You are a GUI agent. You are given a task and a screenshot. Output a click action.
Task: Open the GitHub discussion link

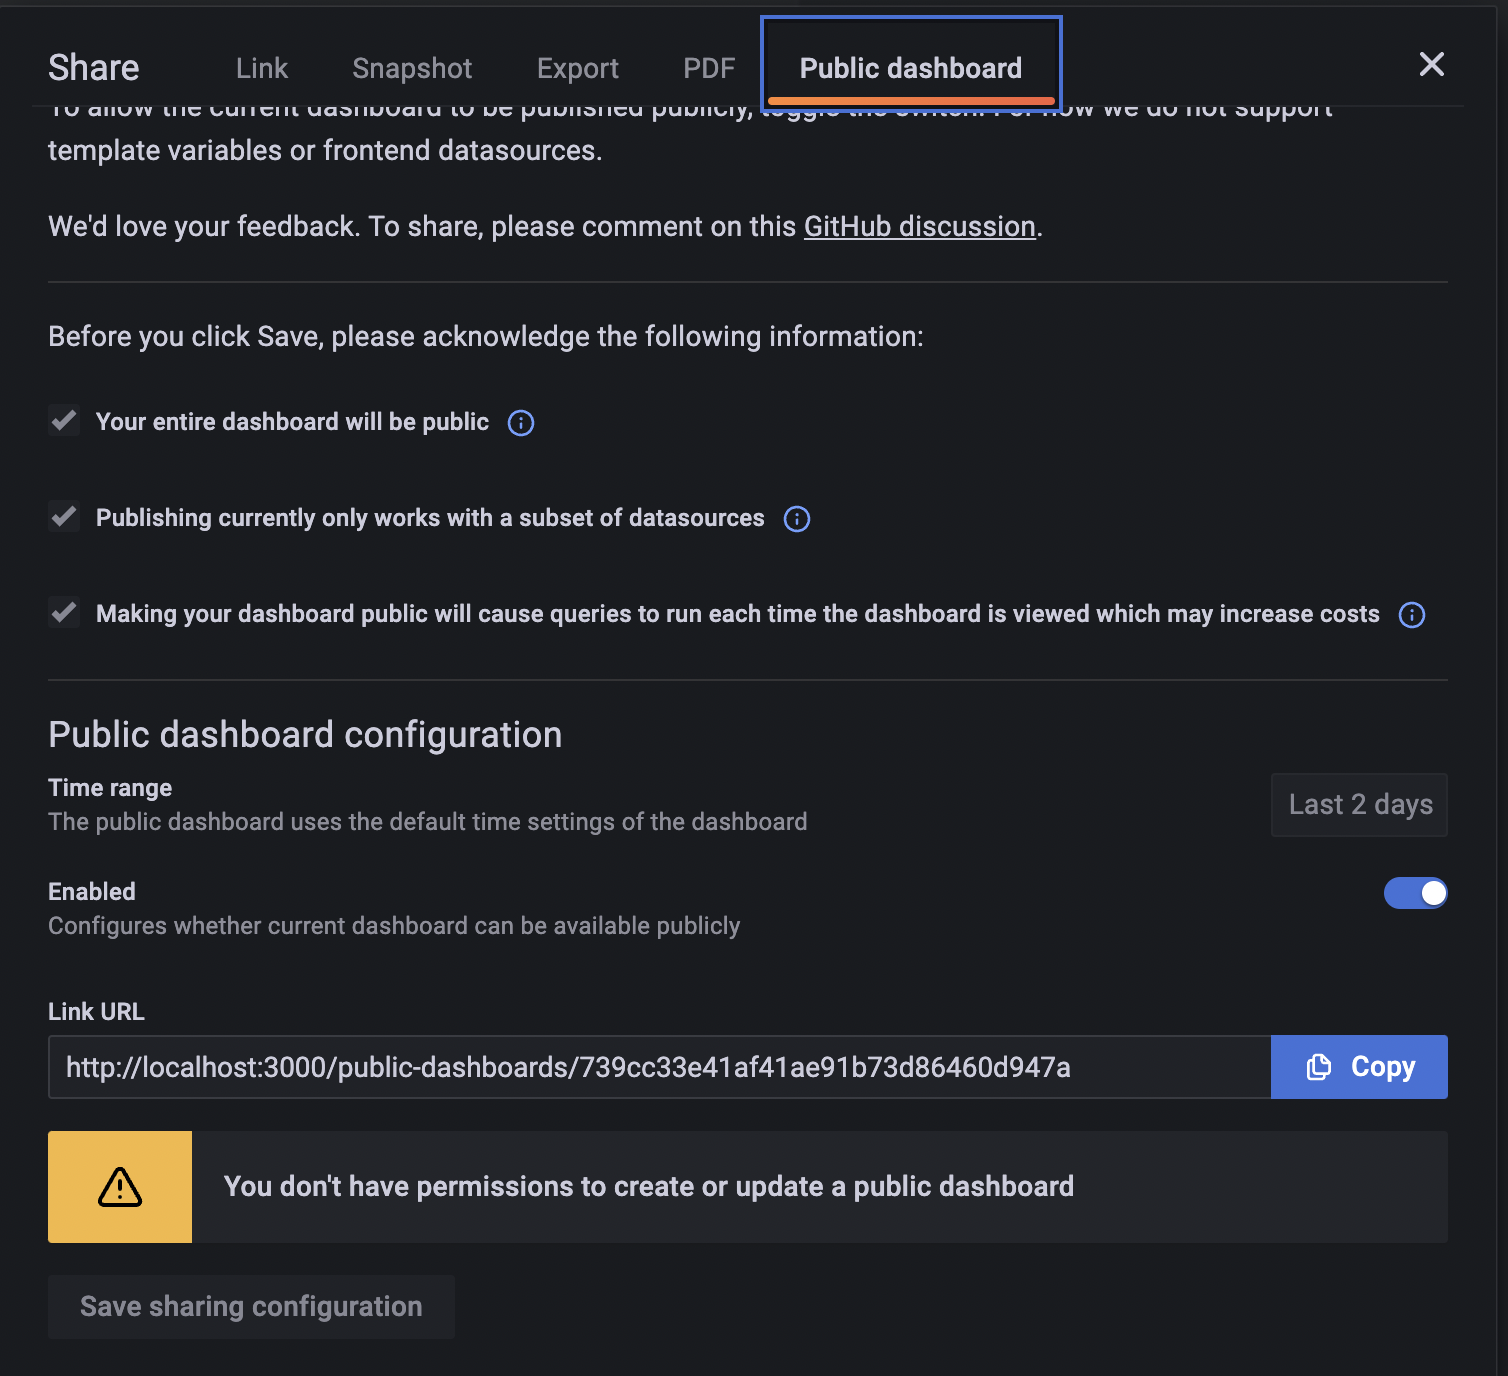tap(919, 226)
